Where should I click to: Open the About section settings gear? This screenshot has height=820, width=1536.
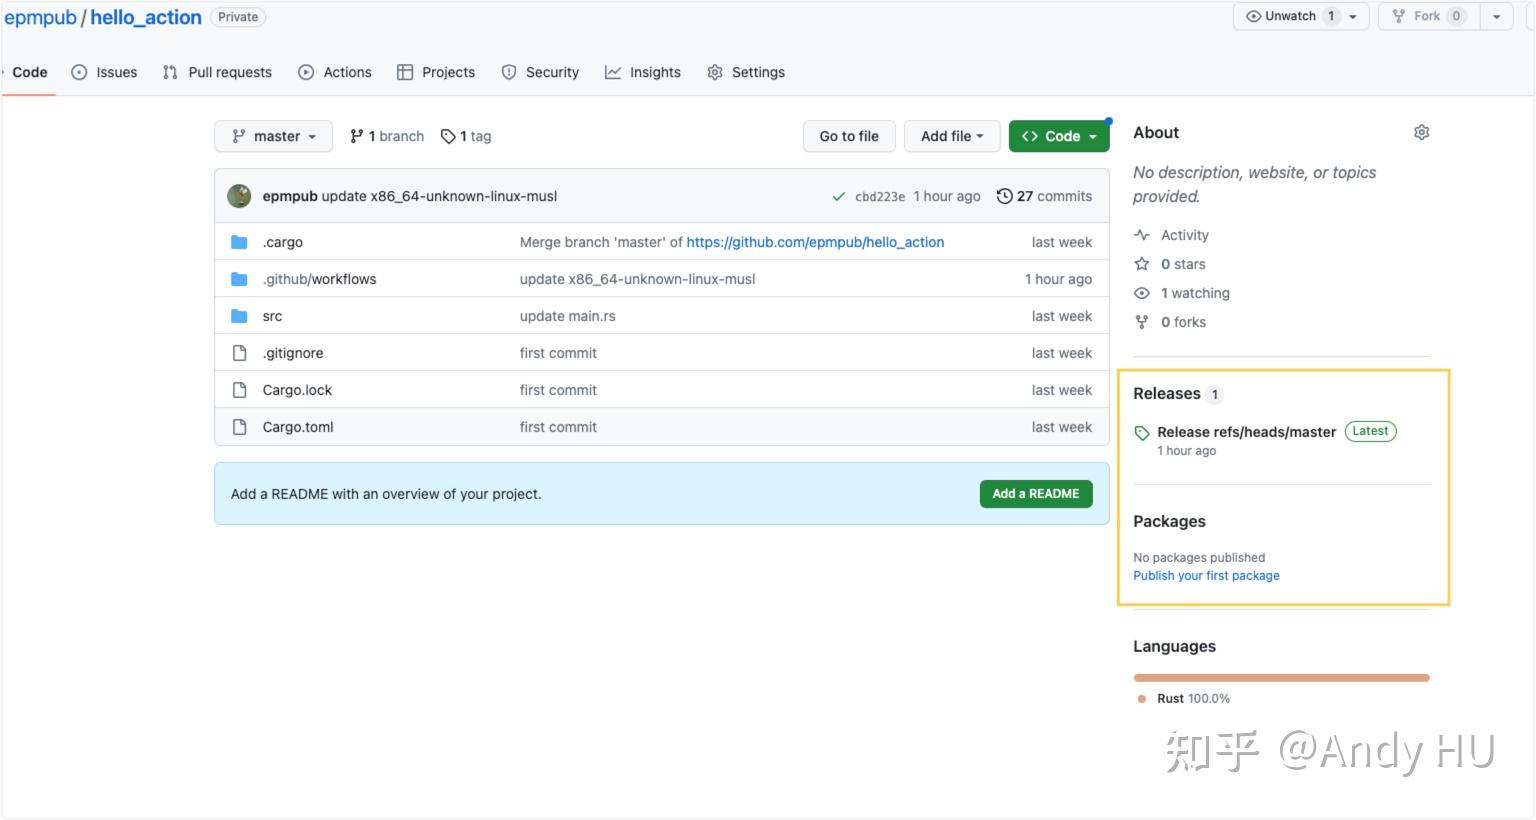point(1421,131)
